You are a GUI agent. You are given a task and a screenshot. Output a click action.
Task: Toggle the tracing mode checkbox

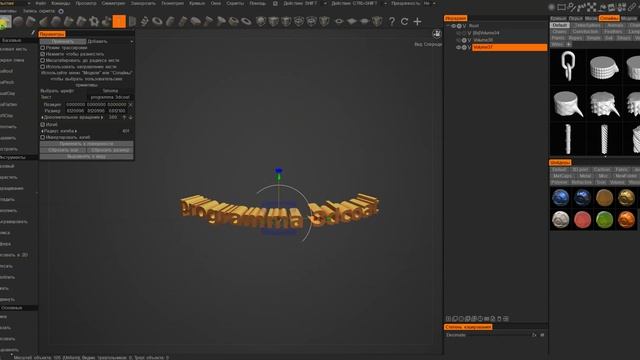pyautogui.click(x=42, y=48)
